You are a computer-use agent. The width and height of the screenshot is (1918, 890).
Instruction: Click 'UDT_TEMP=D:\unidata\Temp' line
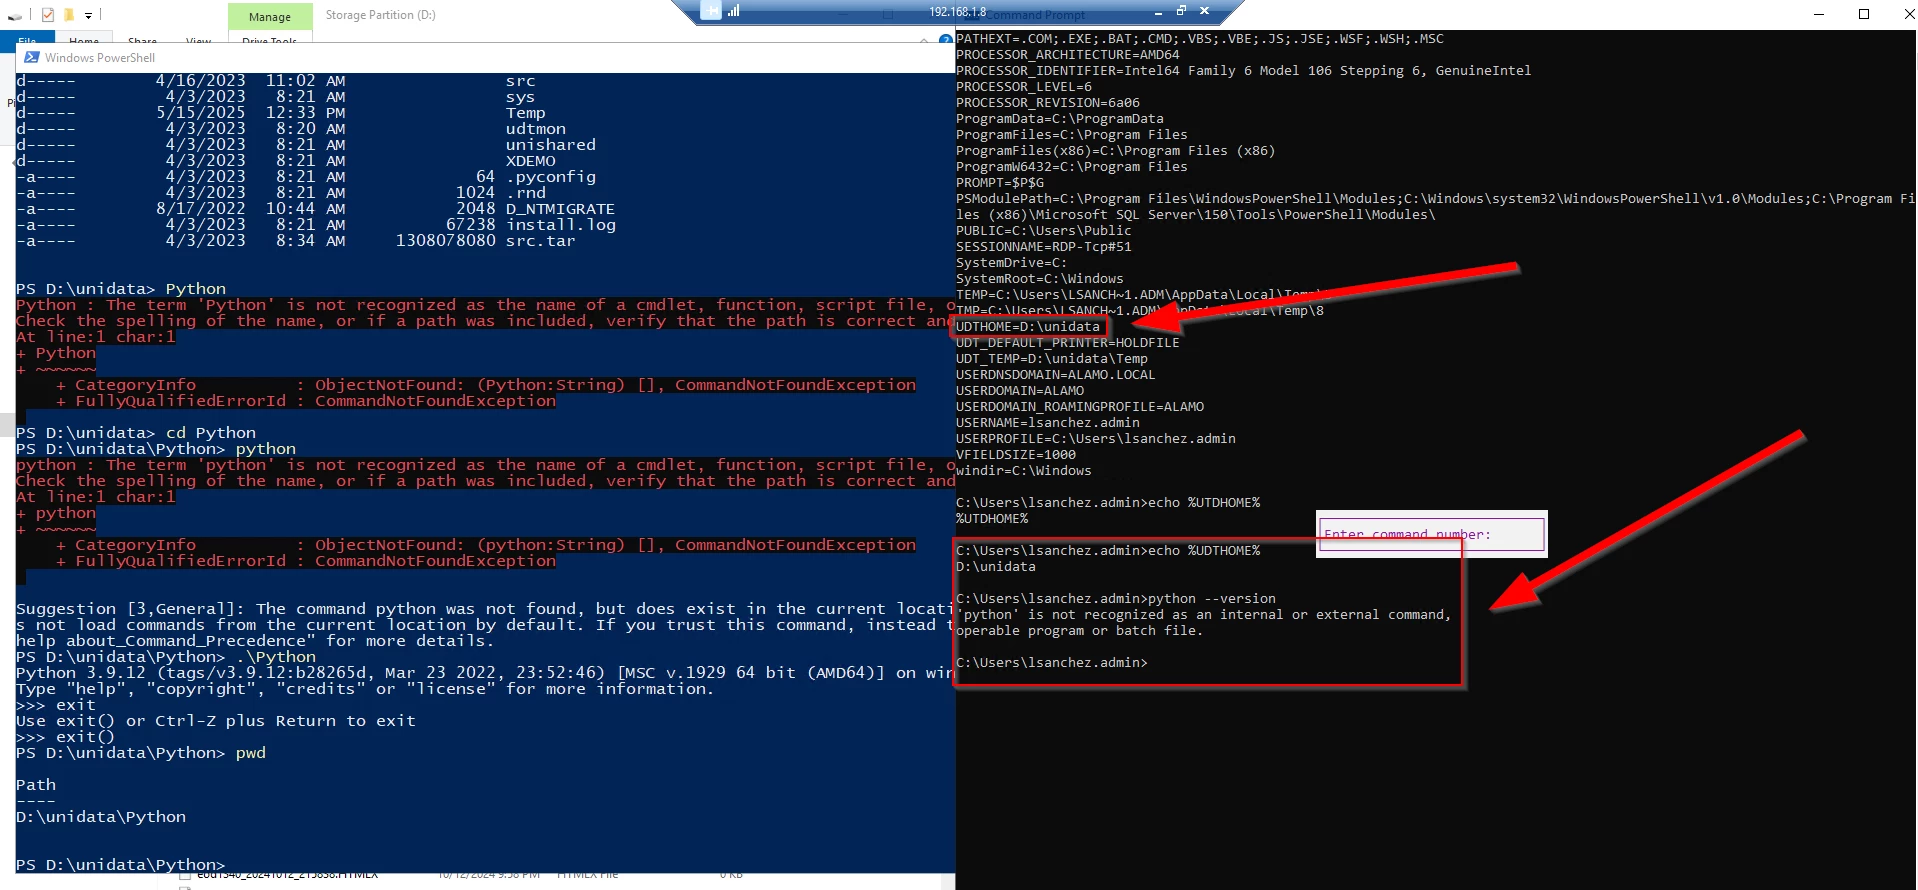(x=1052, y=359)
